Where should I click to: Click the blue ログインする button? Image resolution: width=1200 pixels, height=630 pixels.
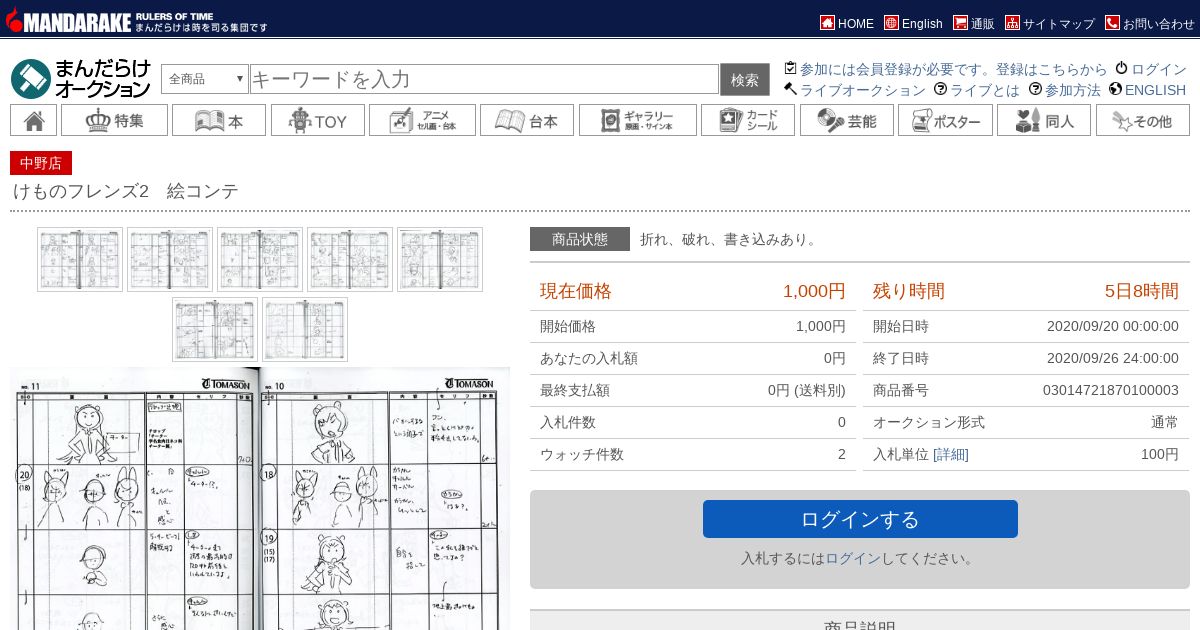point(860,519)
